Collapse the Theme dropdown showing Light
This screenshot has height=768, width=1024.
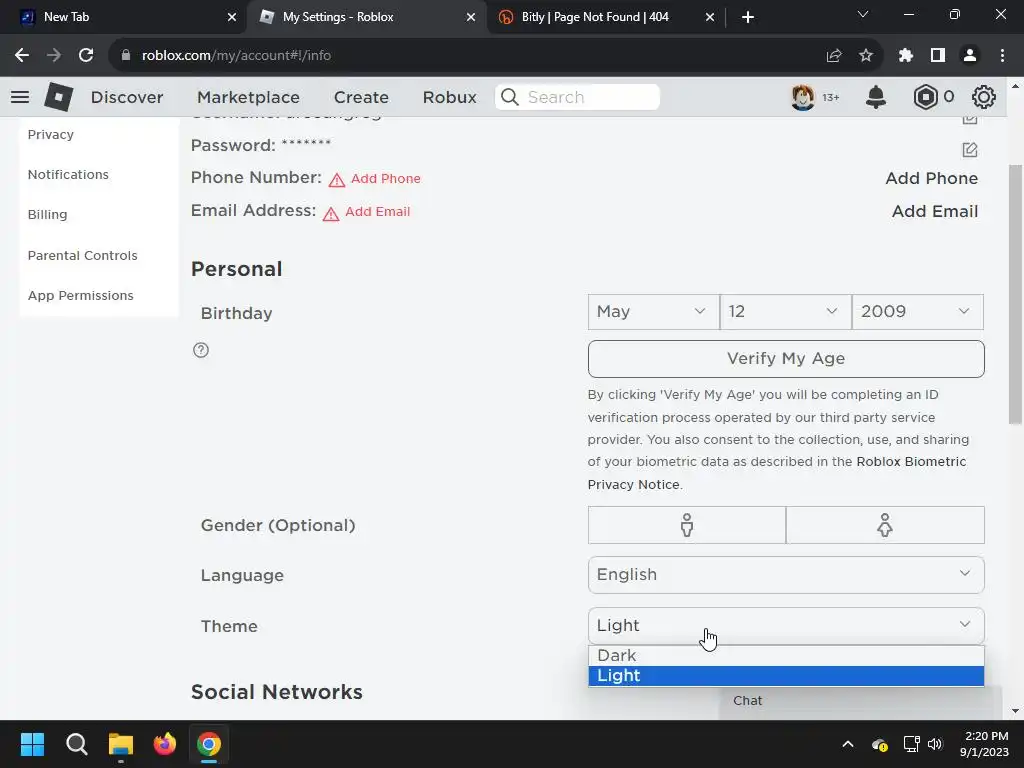[786, 626]
